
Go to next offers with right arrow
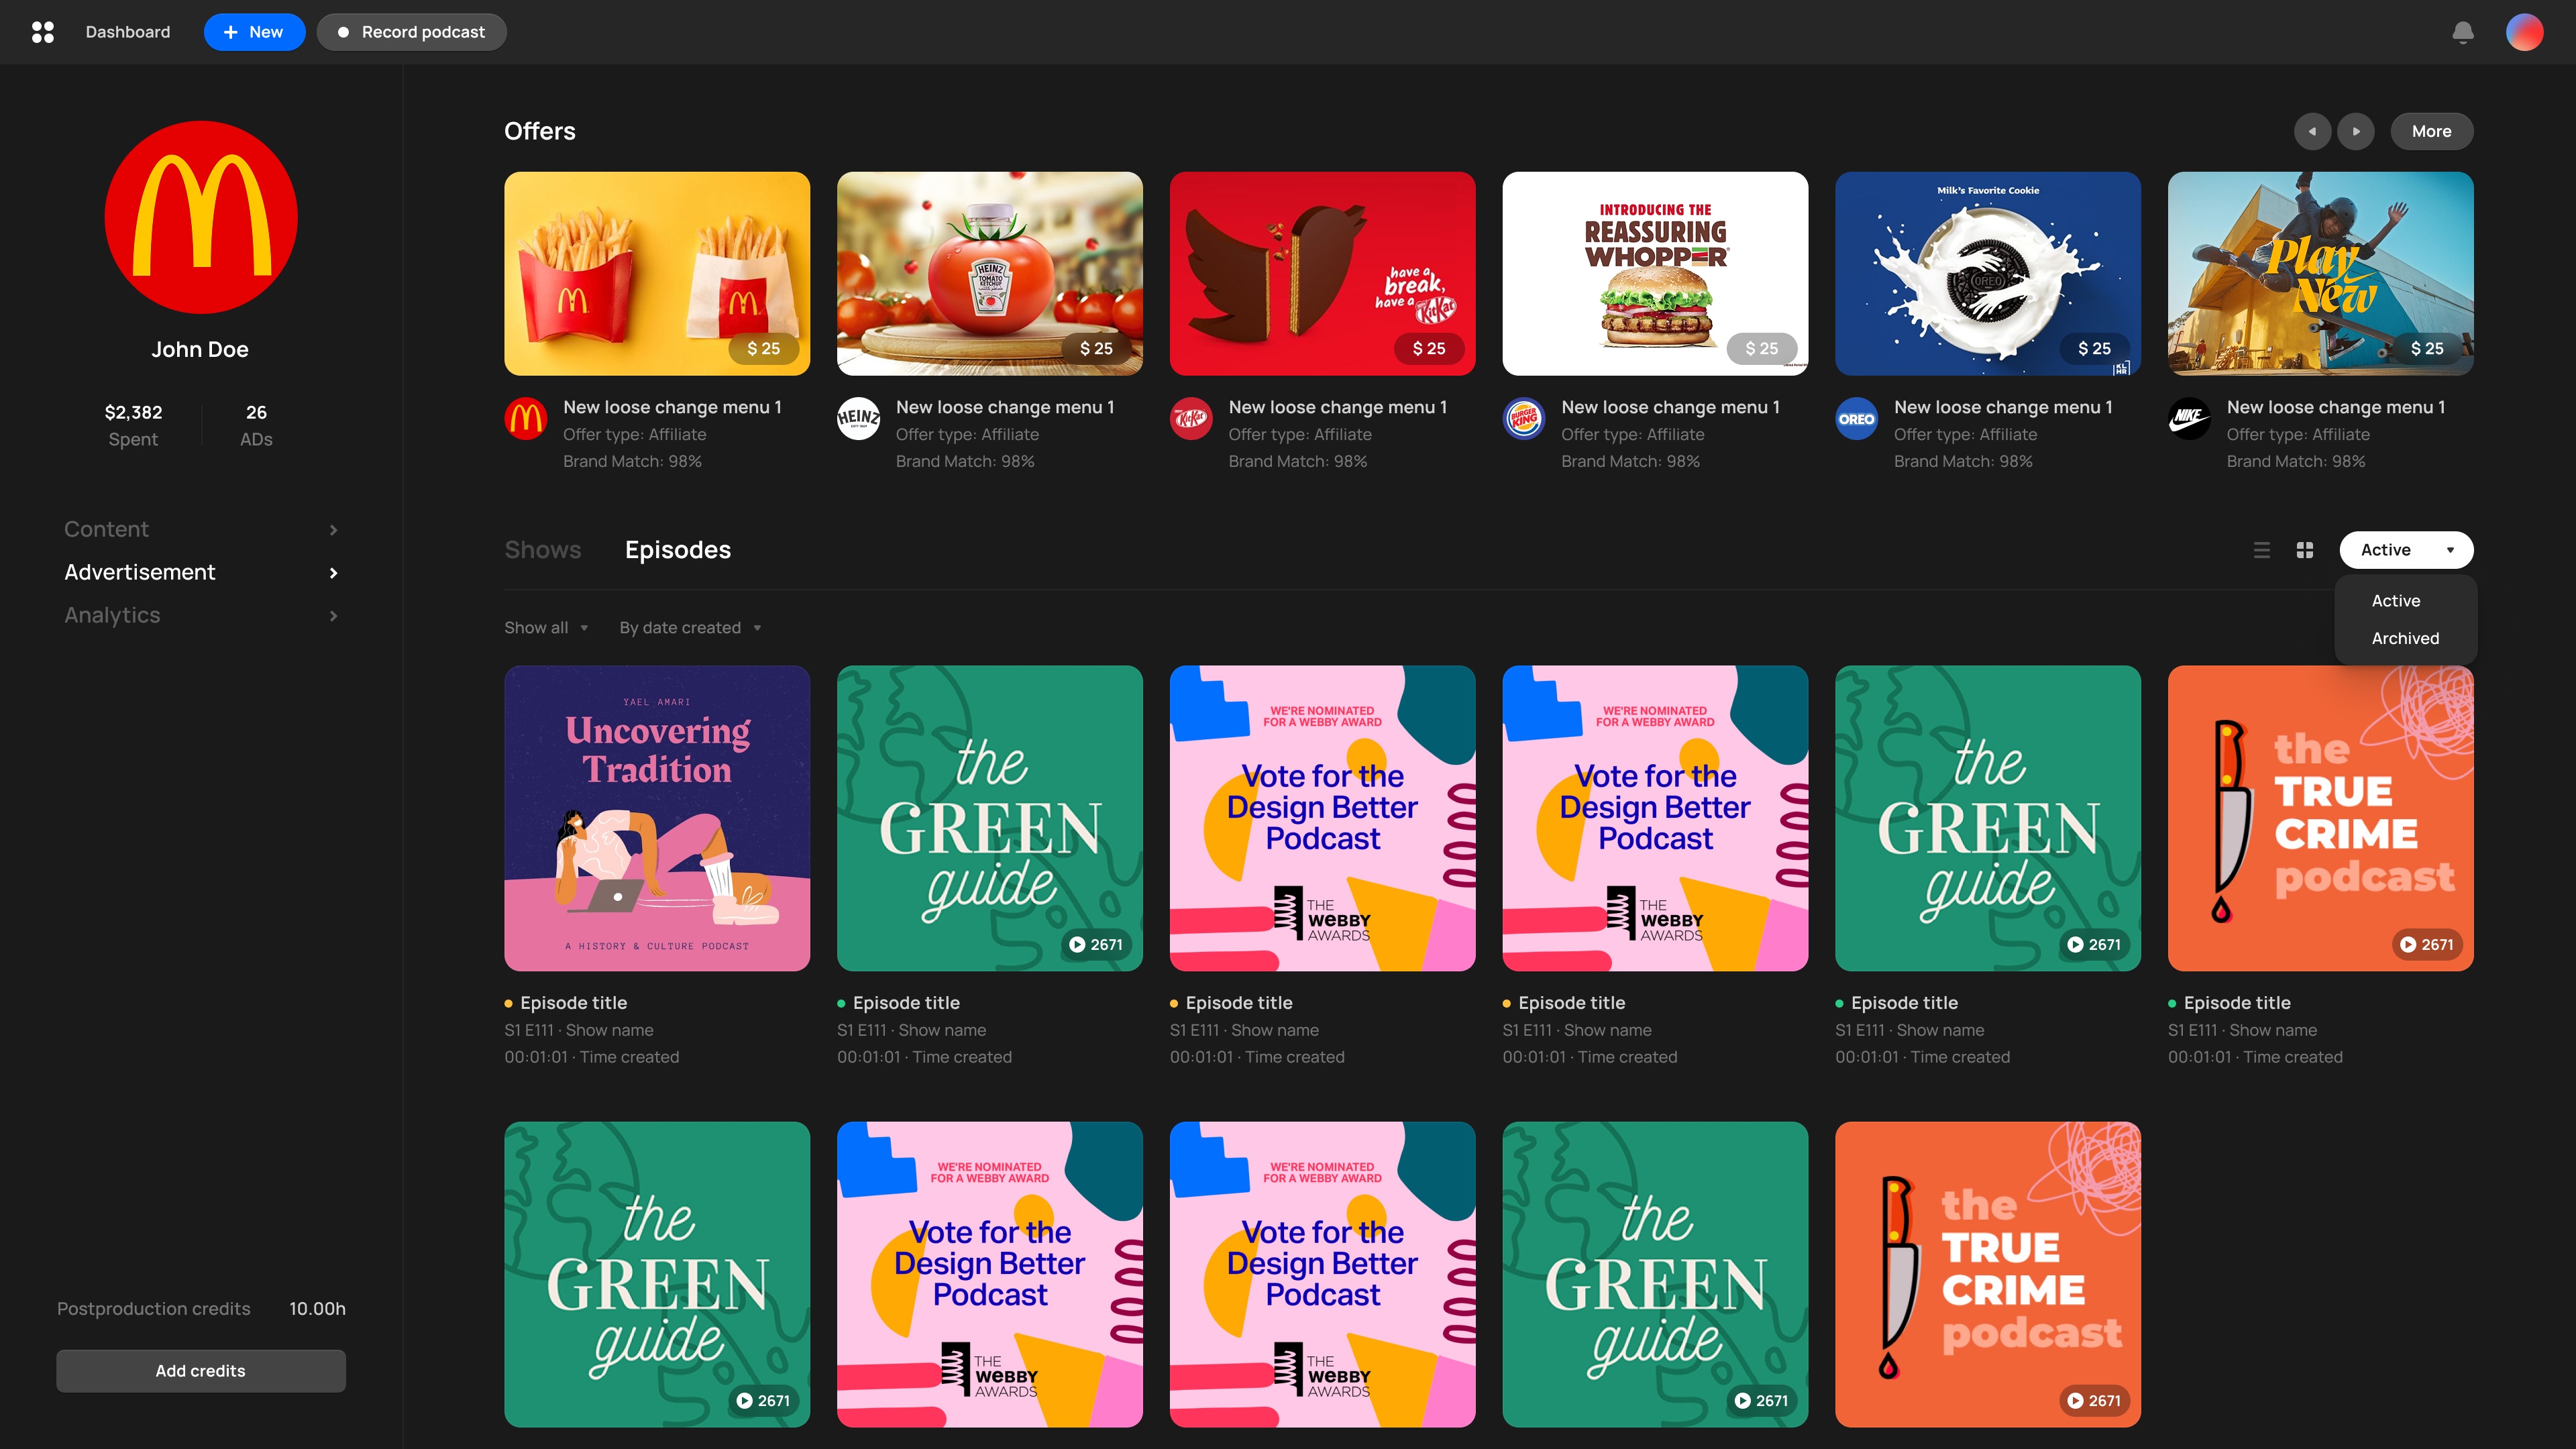(x=2356, y=131)
